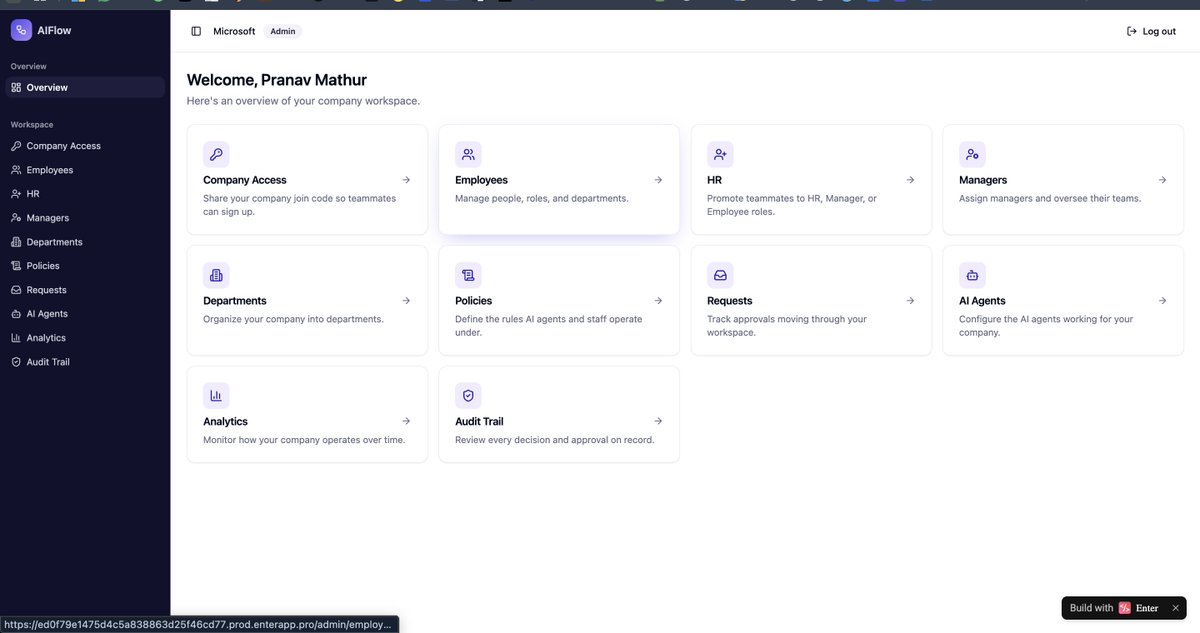Open the HR card title
This screenshot has width=1200, height=633.
pyautogui.click(x=714, y=180)
